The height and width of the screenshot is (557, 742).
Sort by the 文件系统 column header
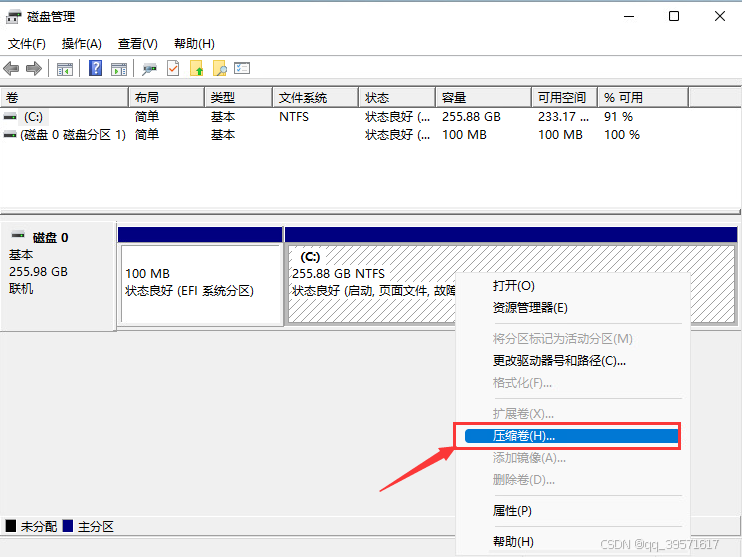[316, 97]
